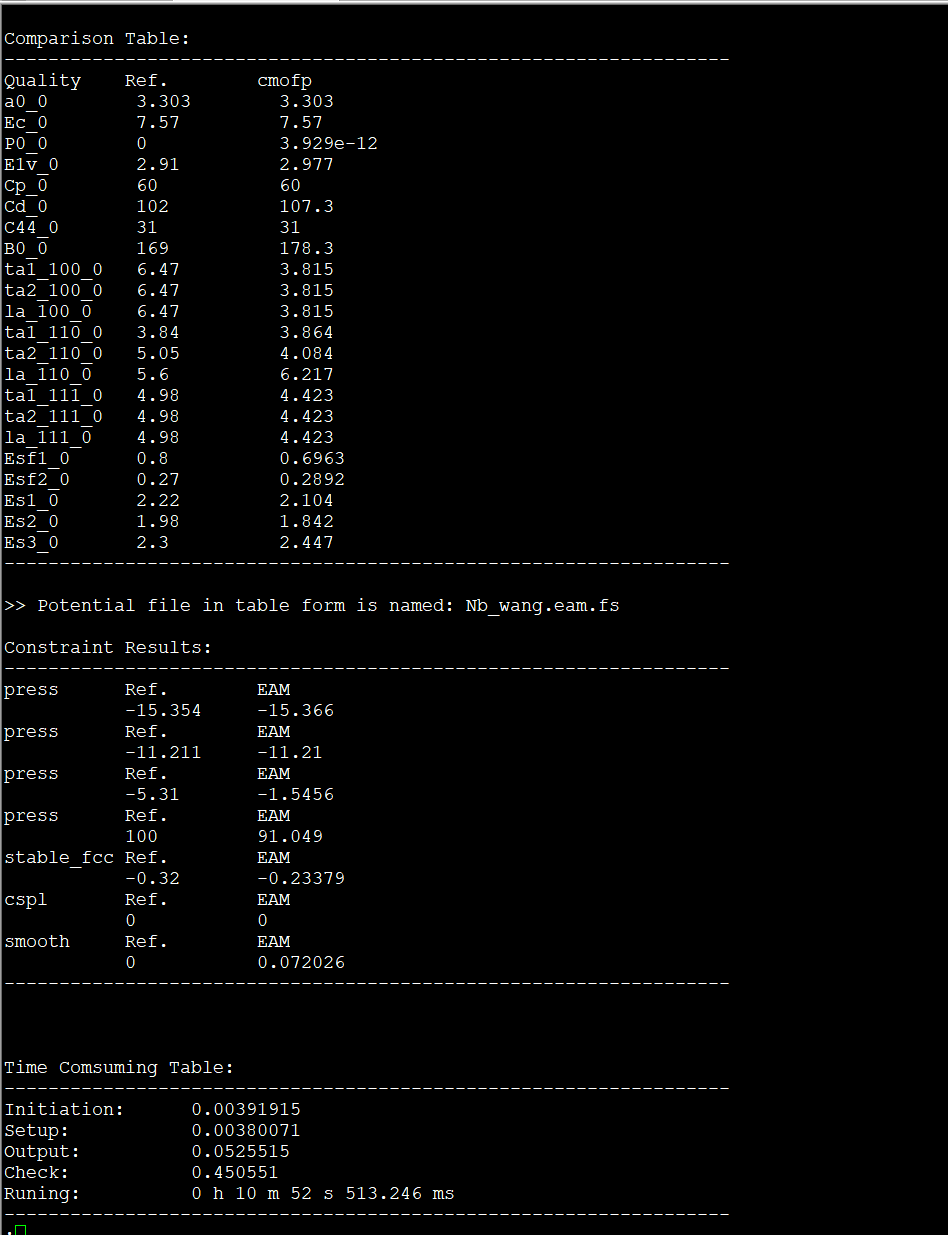Click the press reference "-11.211"

coord(163,753)
